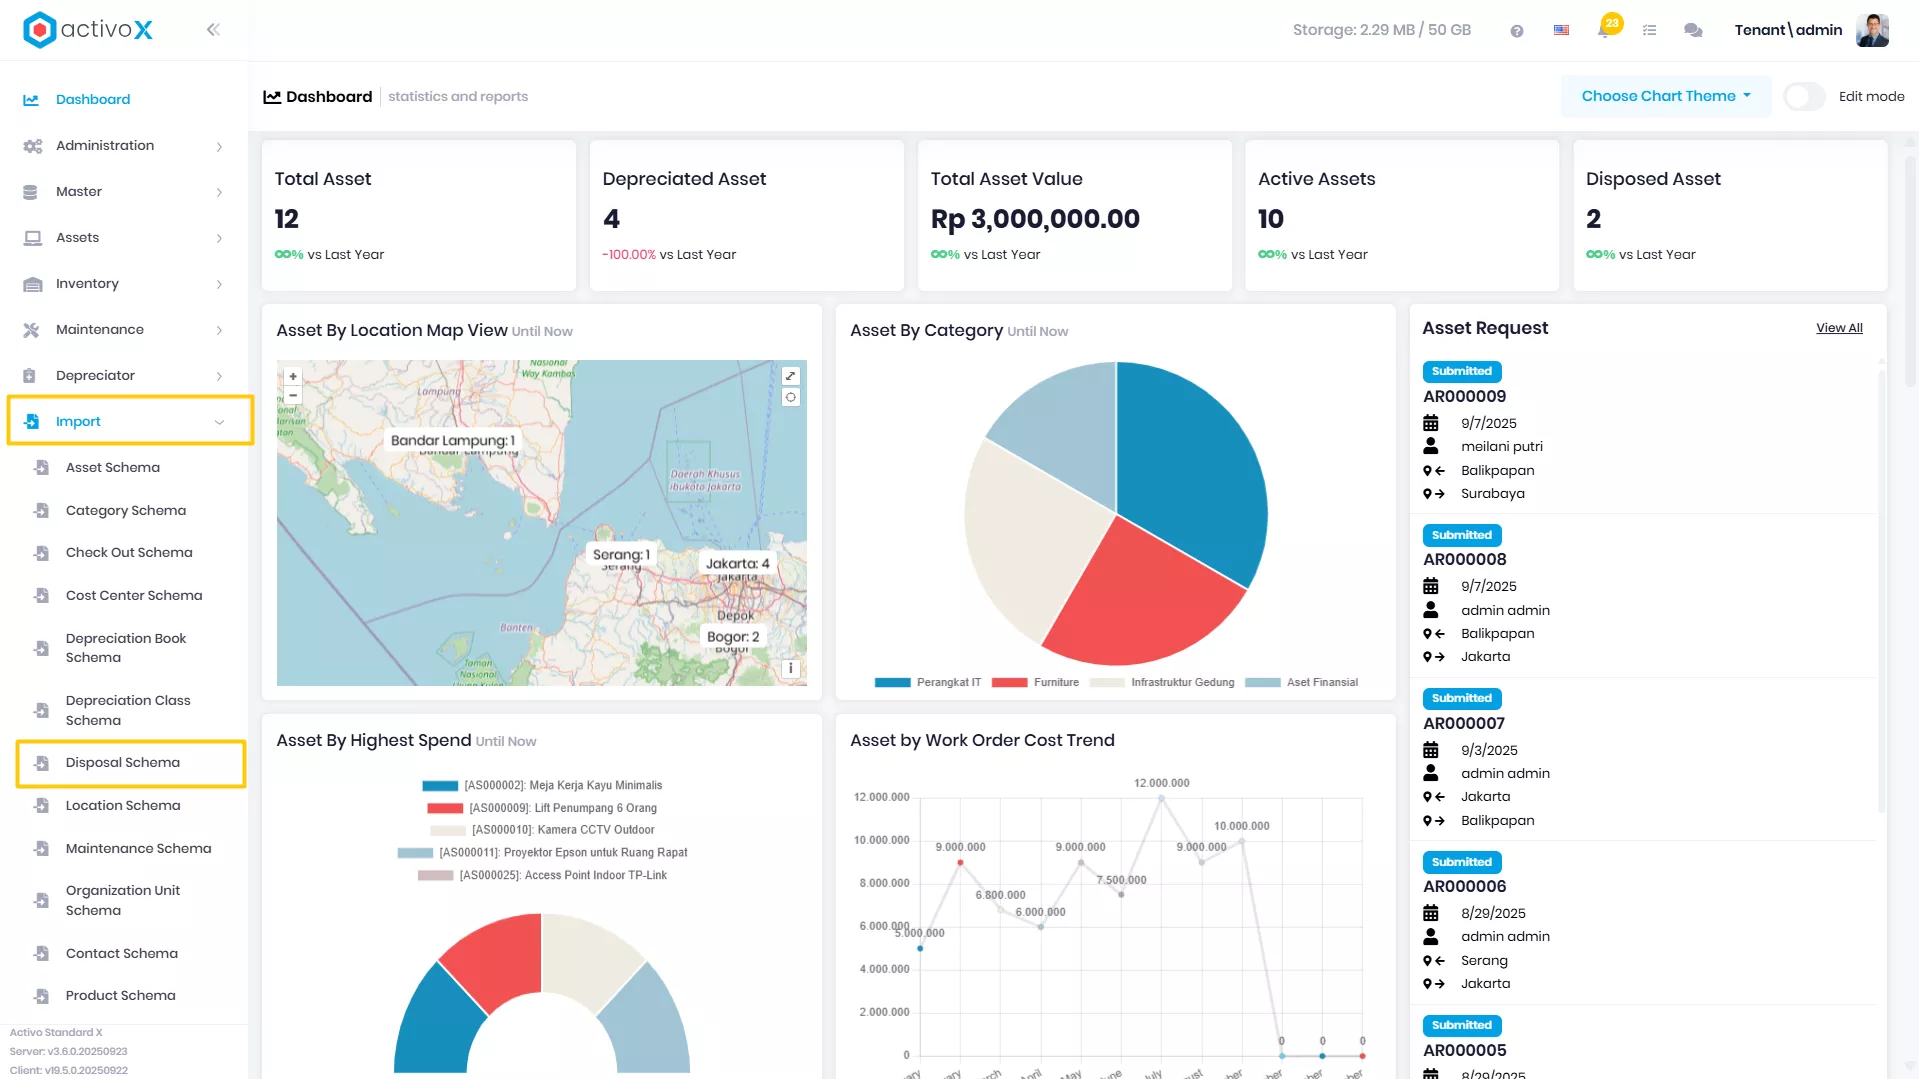This screenshot has height=1079, width=1919.
Task: Click the Bandar Lampung: 1 map label
Action: pyautogui.click(x=452, y=441)
